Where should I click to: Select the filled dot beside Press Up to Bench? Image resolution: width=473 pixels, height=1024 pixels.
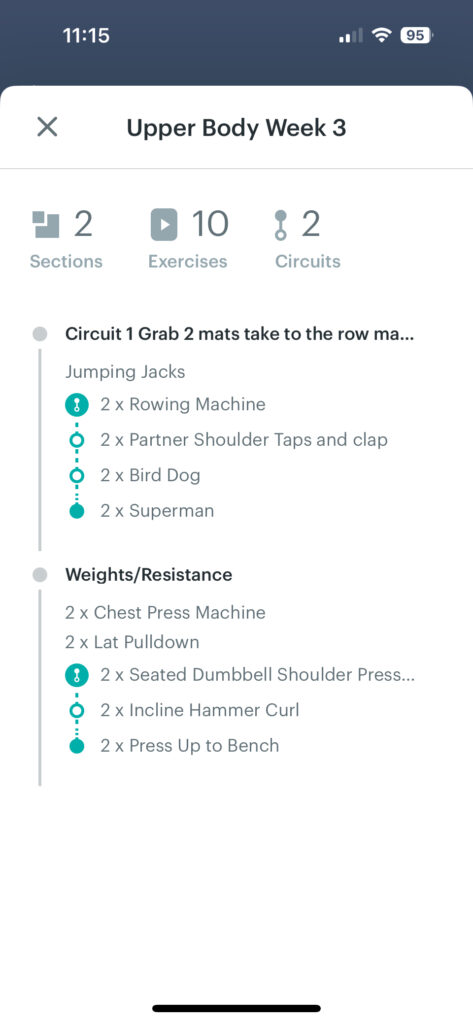(76, 746)
